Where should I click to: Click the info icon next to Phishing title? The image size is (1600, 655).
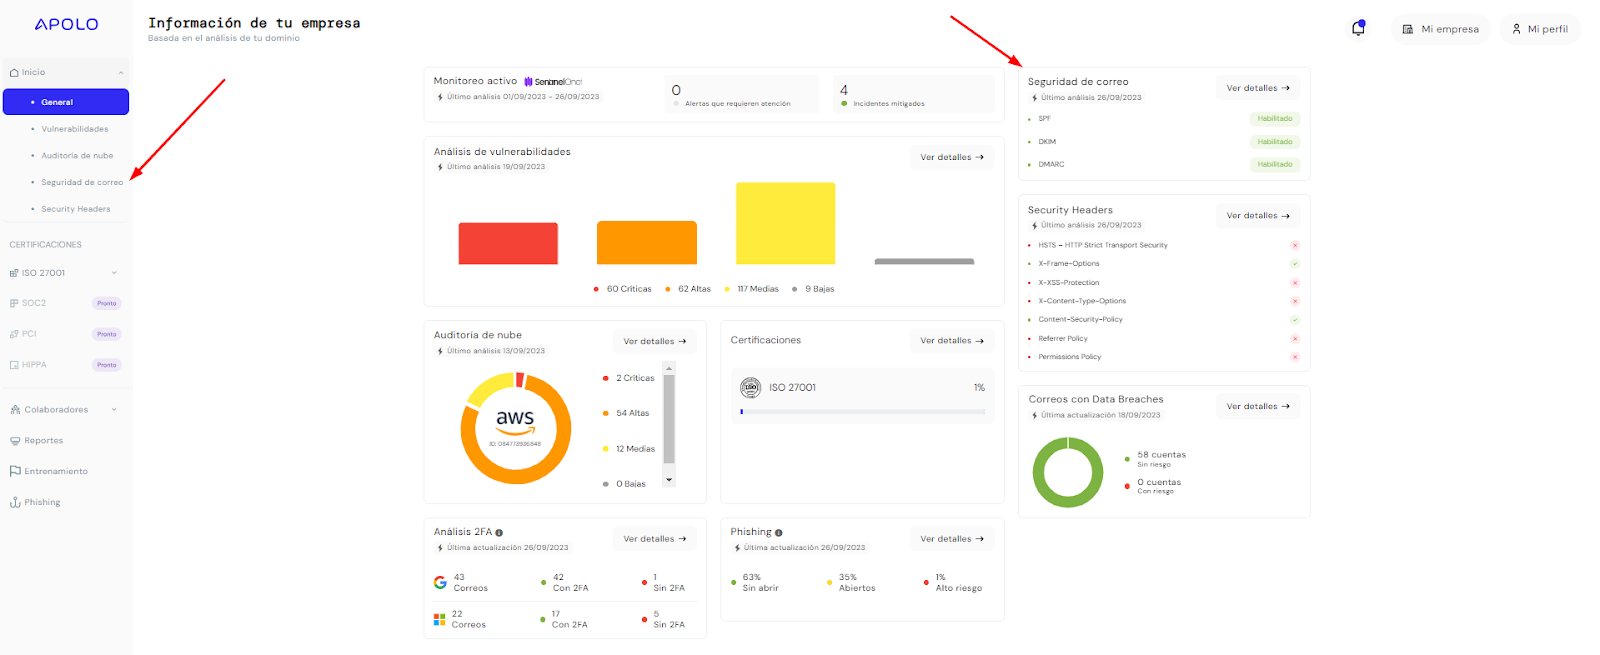779,533
